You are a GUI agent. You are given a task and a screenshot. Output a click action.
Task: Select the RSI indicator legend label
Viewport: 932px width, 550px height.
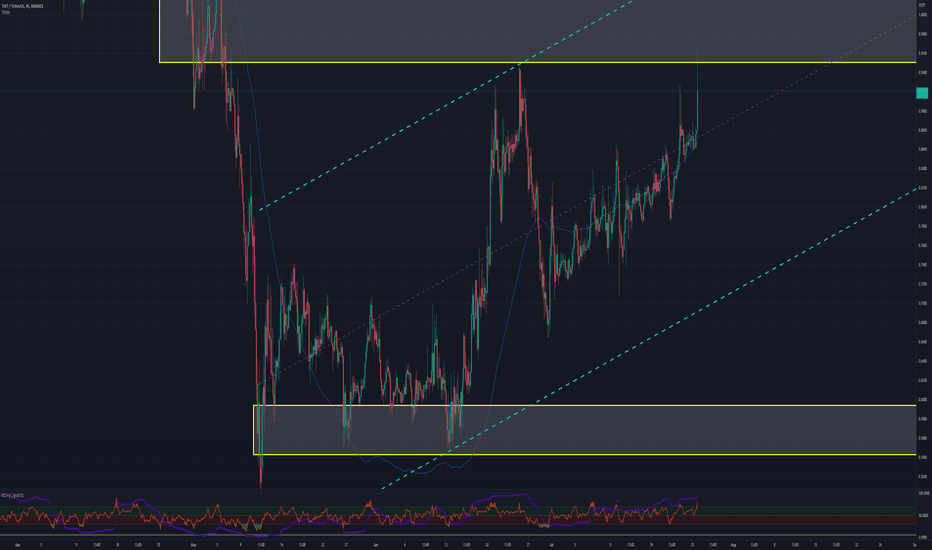(12, 495)
